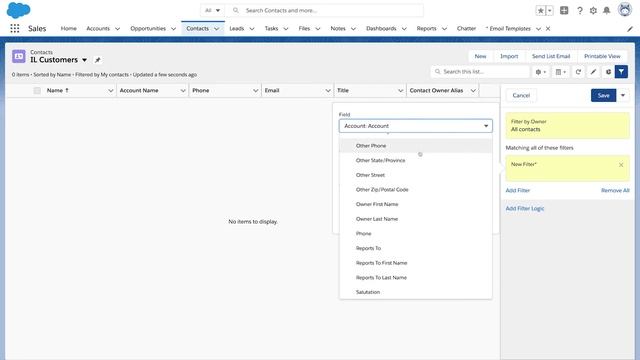Screen dimensions: 640x360
Task: Cancel the filter changes
Action: 521,96
